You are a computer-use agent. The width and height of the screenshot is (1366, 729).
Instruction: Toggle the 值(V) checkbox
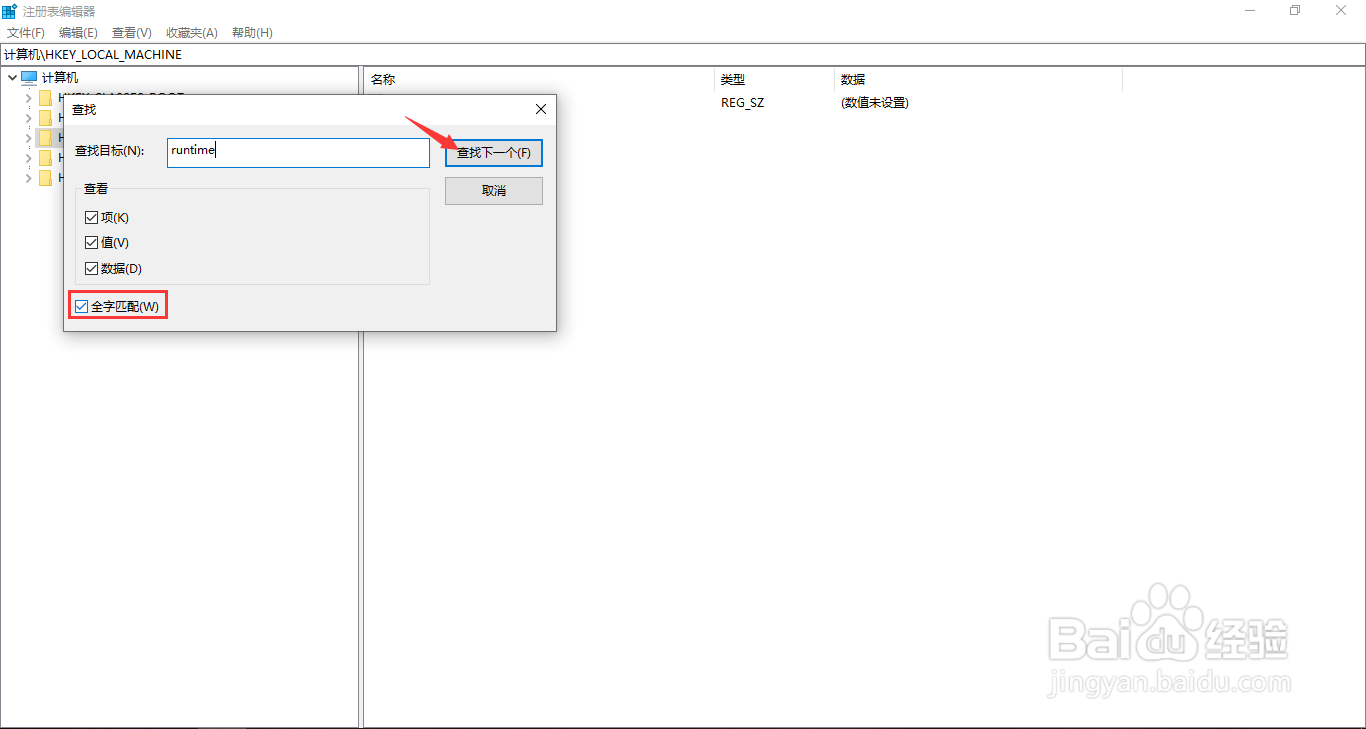click(92, 242)
